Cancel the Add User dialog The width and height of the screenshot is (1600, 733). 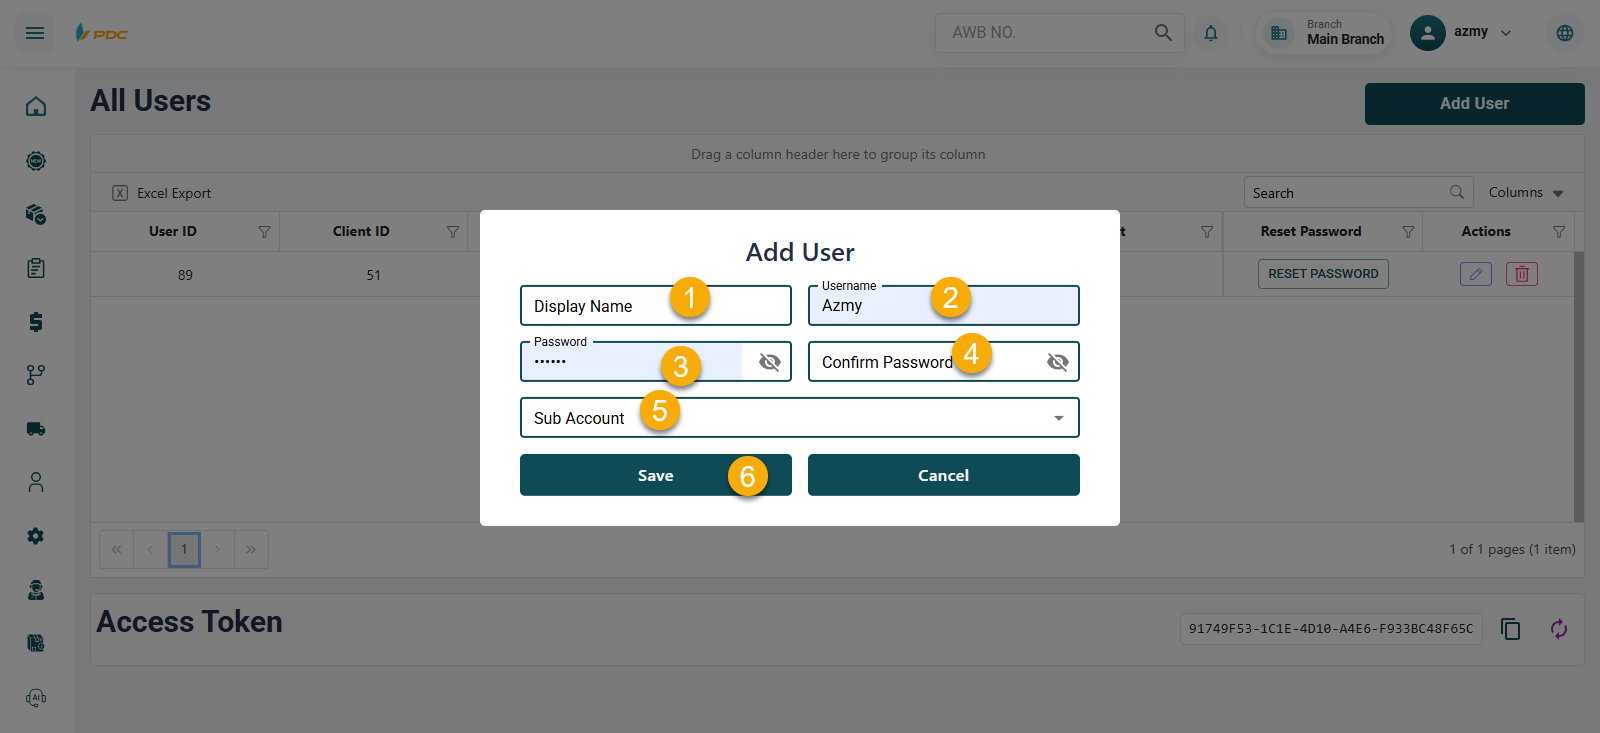[x=943, y=475]
